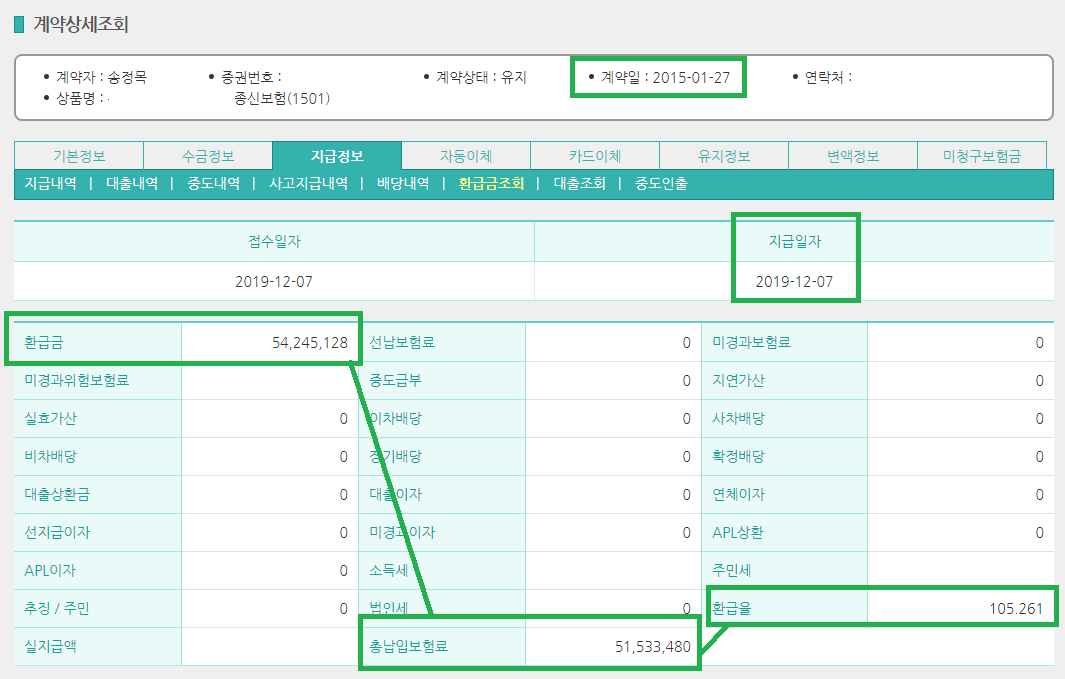Click the 사차배당 label

738,418
